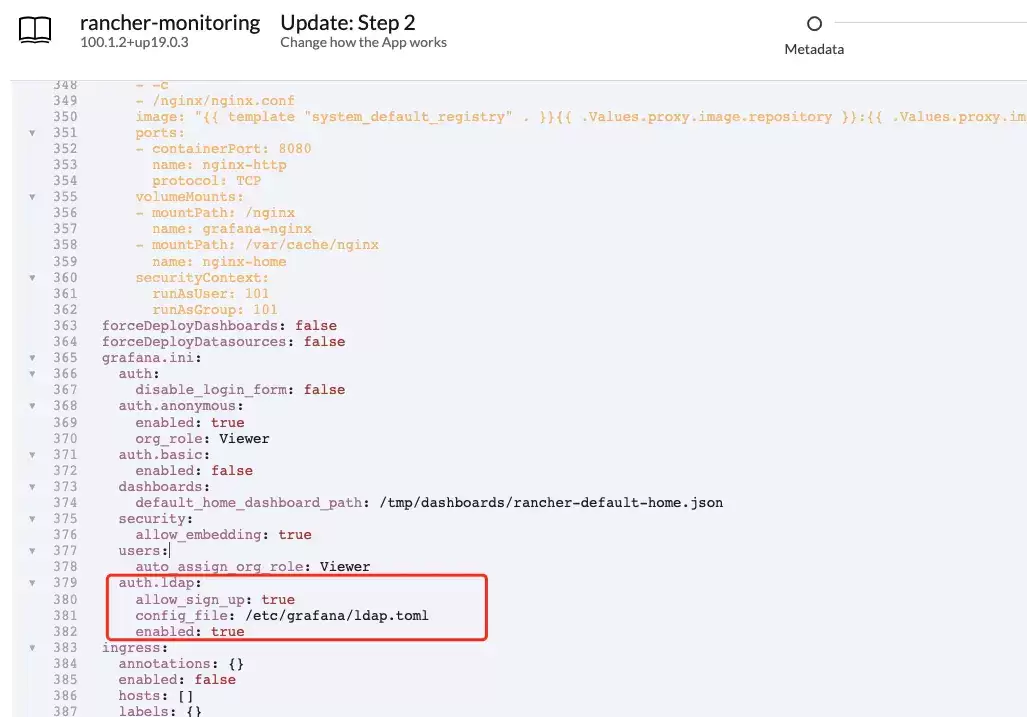Click the containerPort: 8080 line

(x=223, y=149)
